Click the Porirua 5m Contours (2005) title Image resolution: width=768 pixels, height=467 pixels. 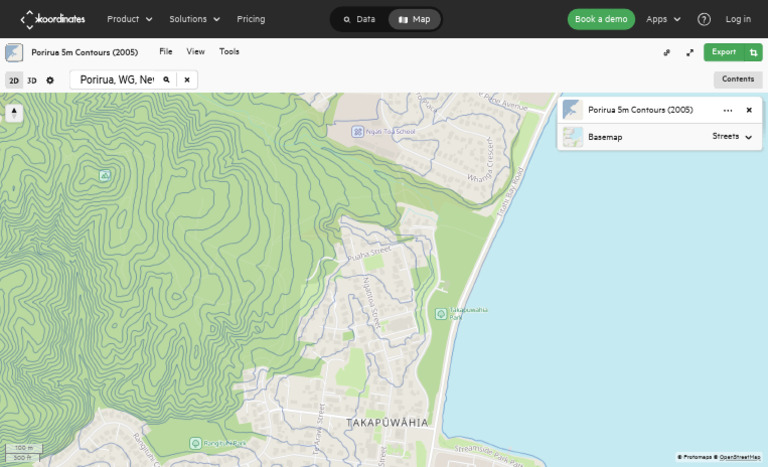(85, 52)
